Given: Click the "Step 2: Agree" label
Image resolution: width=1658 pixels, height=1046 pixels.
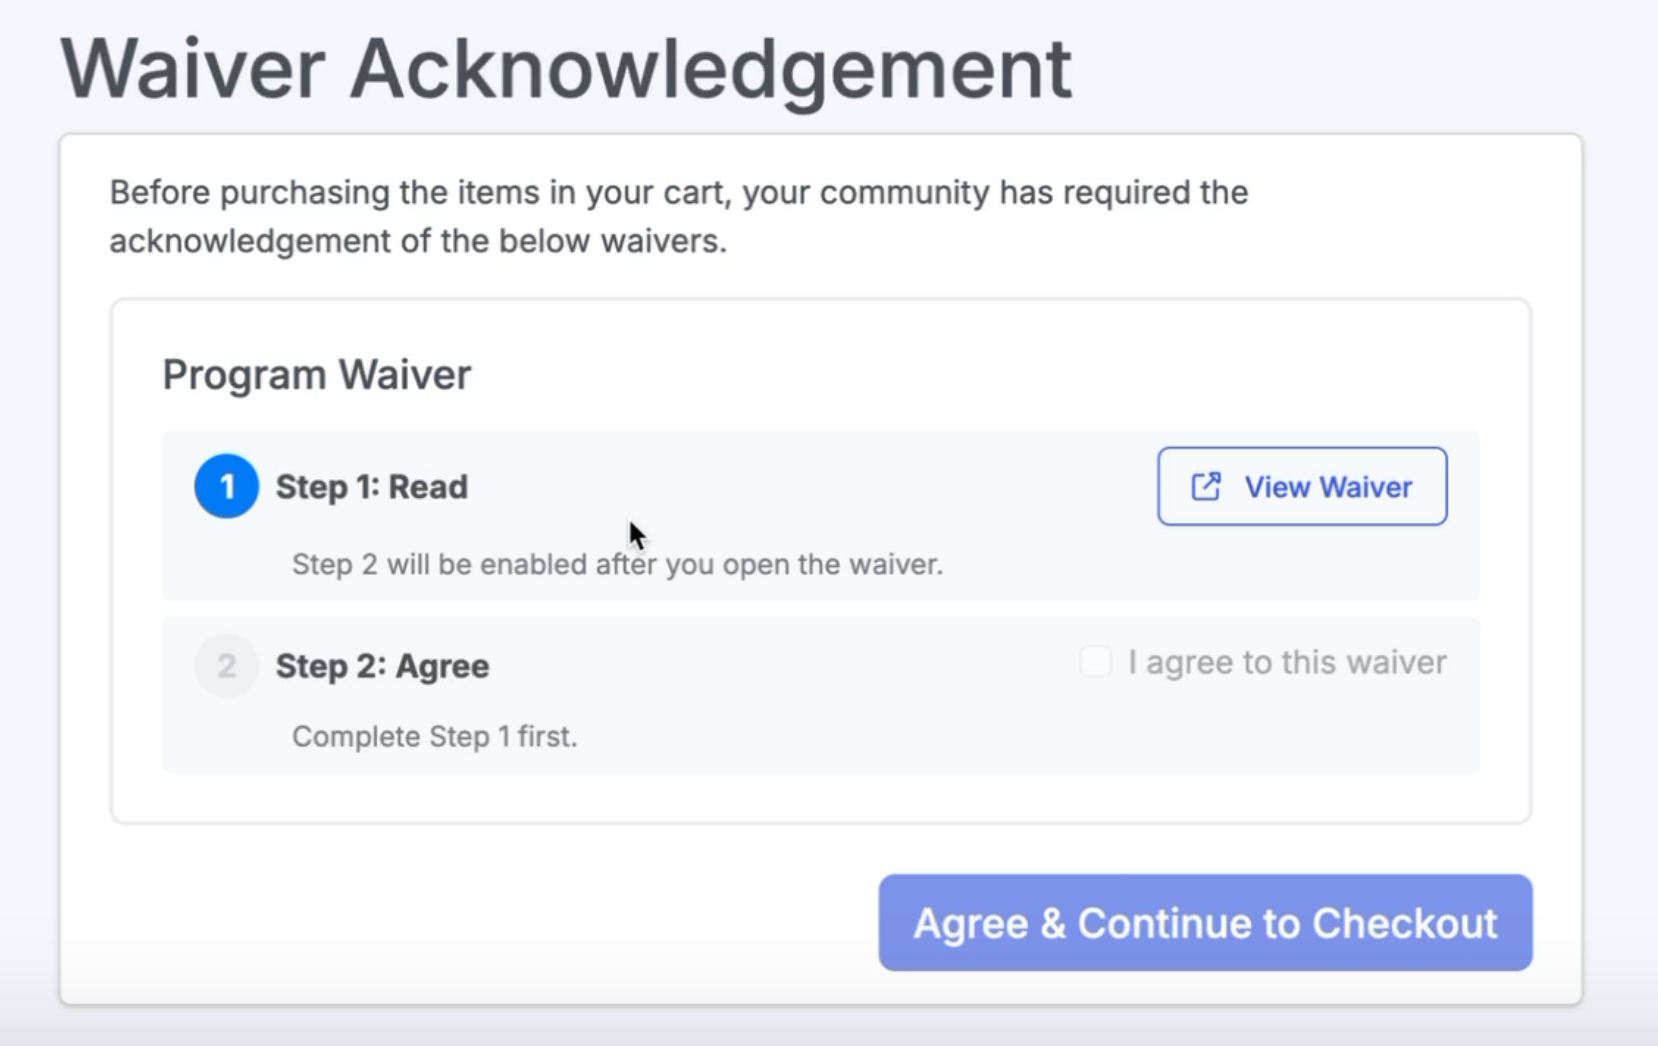Looking at the screenshot, I should point(382,666).
